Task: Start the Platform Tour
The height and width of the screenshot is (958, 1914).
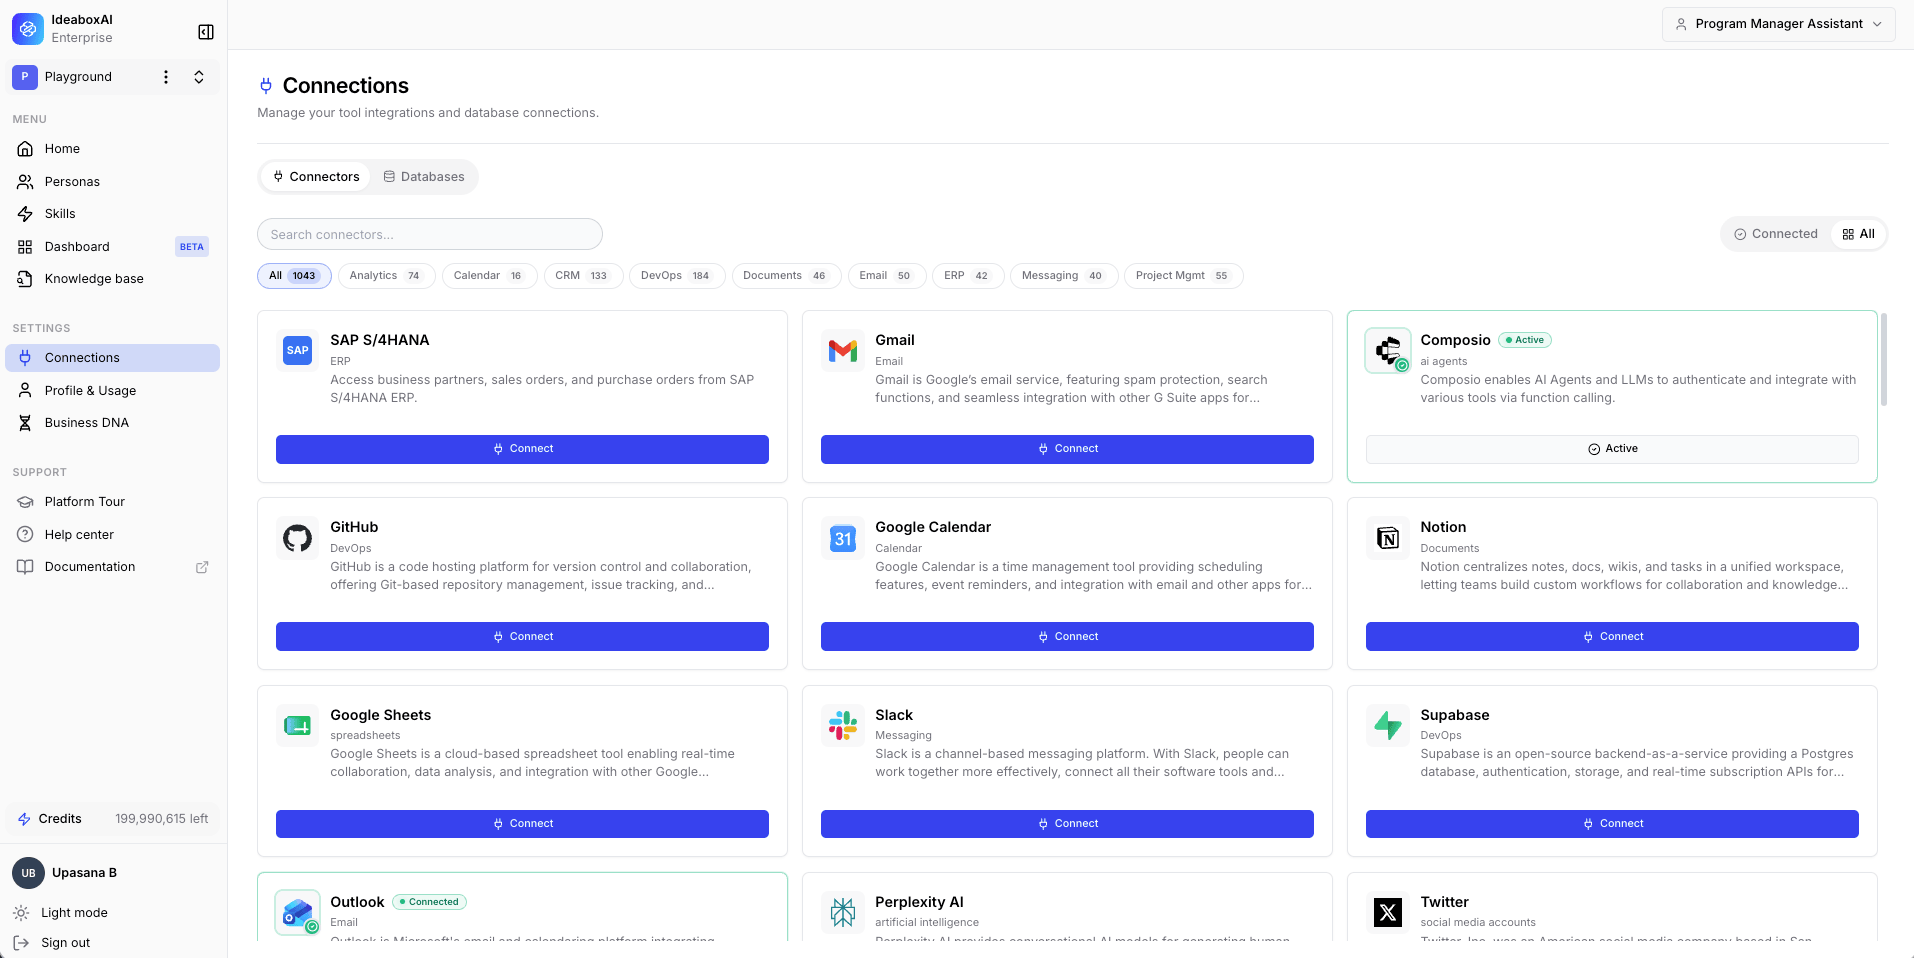Action: click(x=112, y=502)
